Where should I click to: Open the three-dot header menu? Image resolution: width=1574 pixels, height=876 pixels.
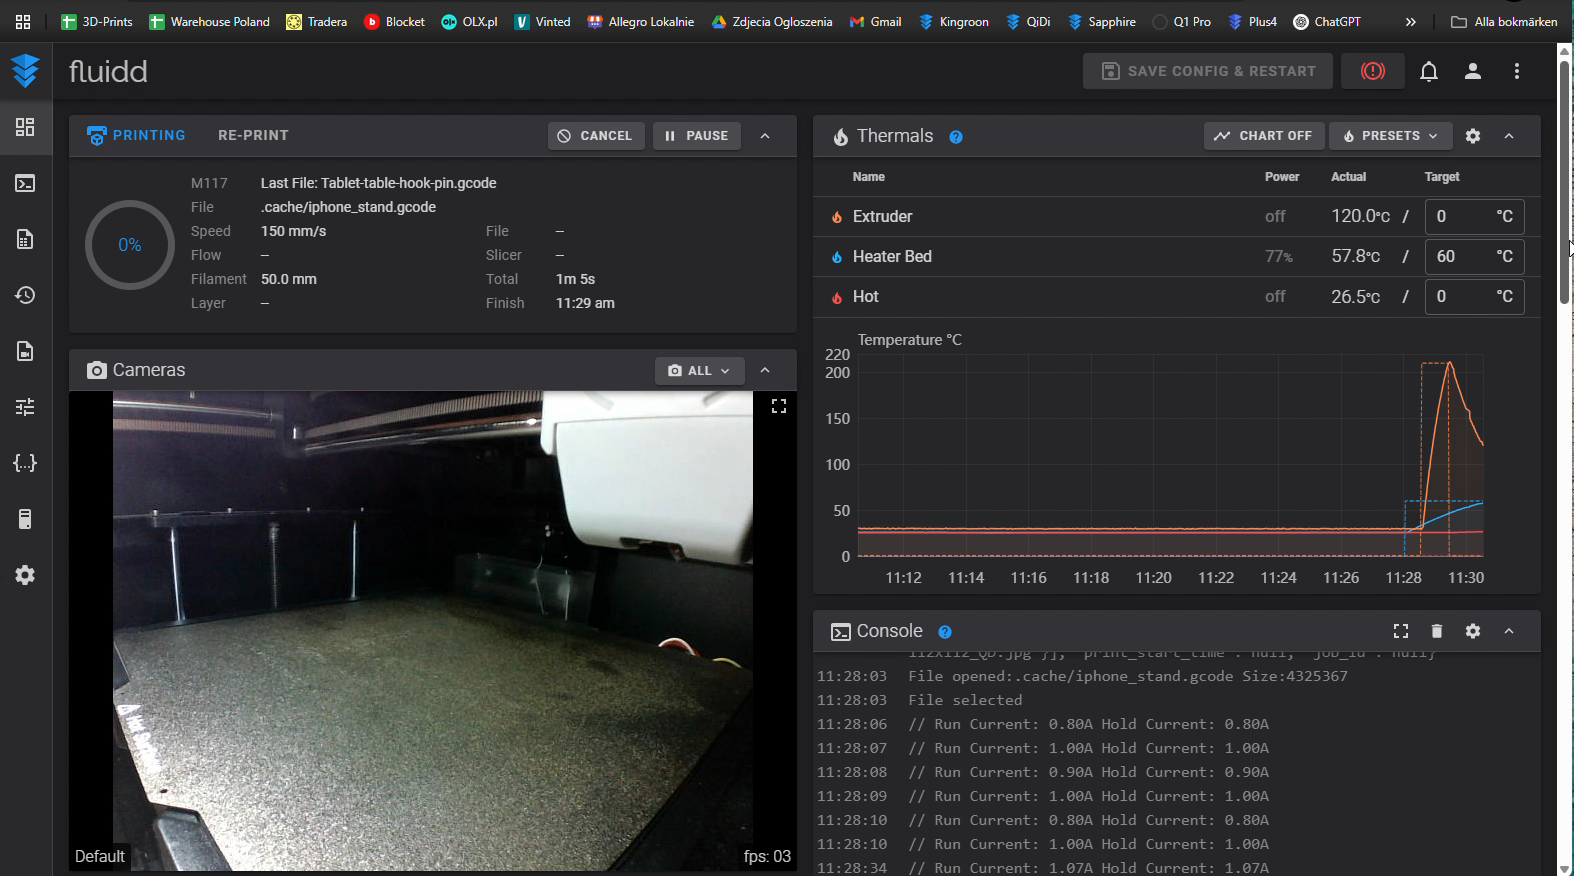pyautogui.click(x=1517, y=71)
